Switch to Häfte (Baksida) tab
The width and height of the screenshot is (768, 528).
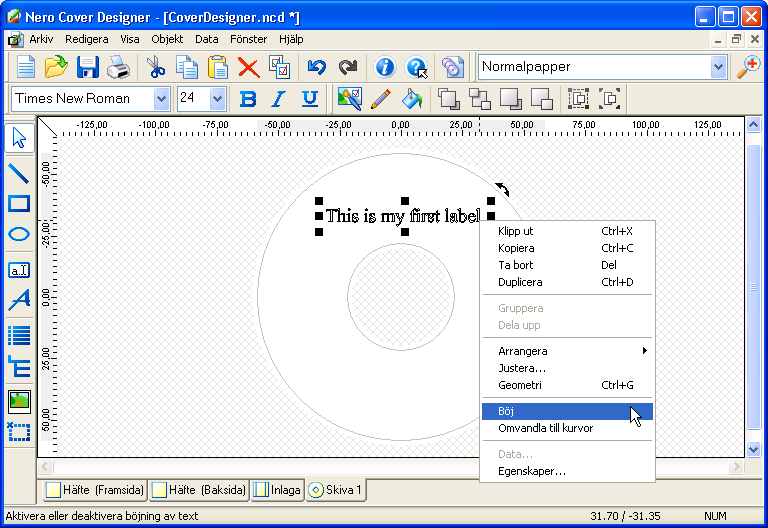pyautogui.click(x=199, y=490)
